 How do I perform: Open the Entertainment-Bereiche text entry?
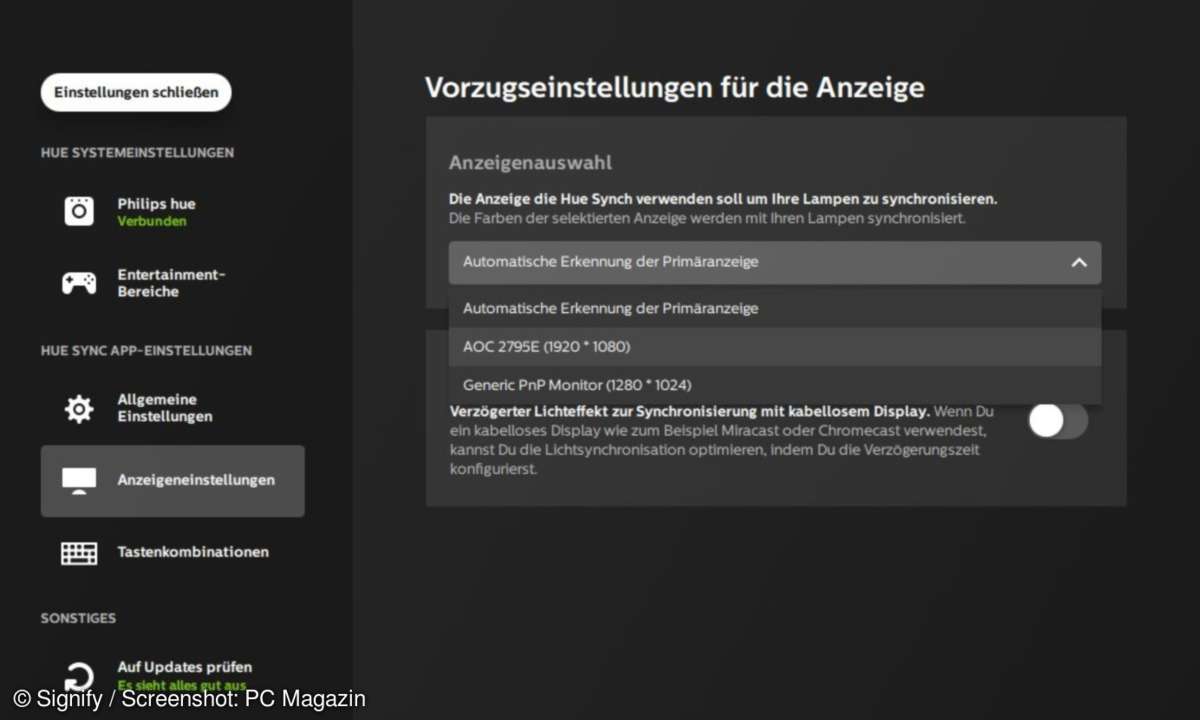(171, 283)
